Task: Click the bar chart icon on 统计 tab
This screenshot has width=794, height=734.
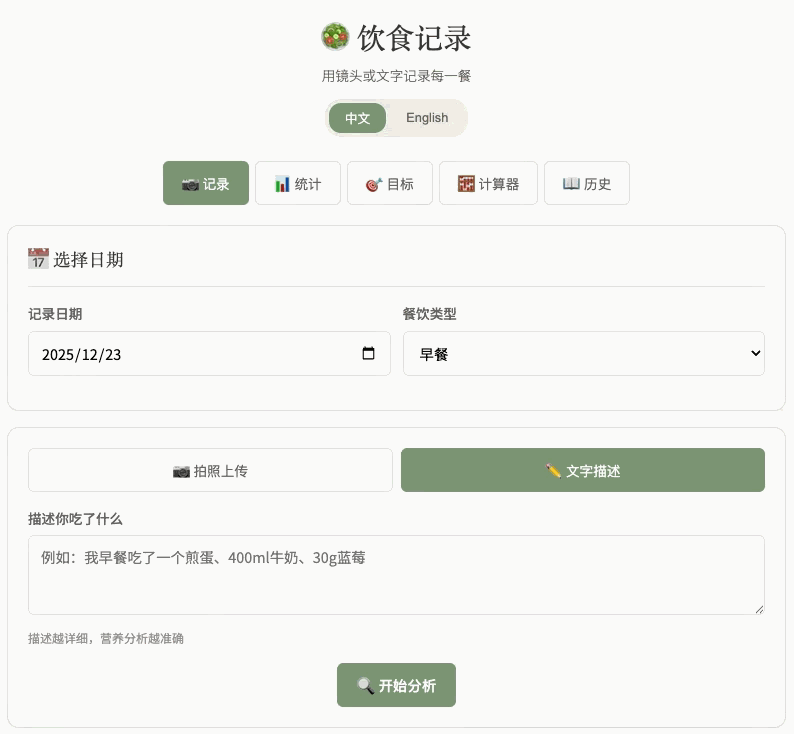Action: click(282, 184)
